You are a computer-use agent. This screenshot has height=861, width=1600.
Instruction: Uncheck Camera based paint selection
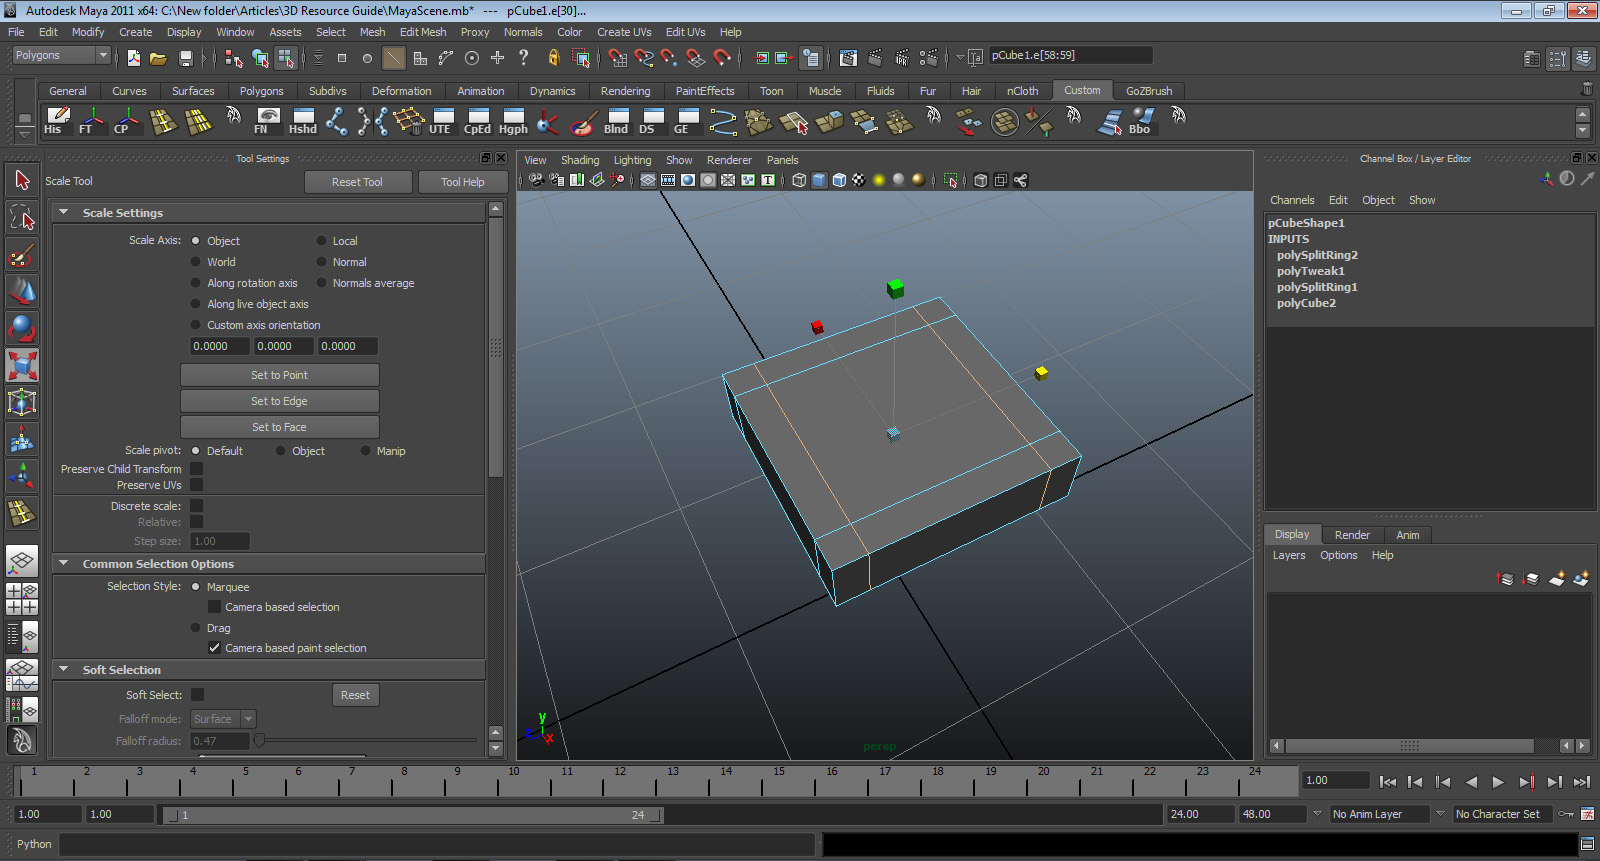(x=214, y=648)
